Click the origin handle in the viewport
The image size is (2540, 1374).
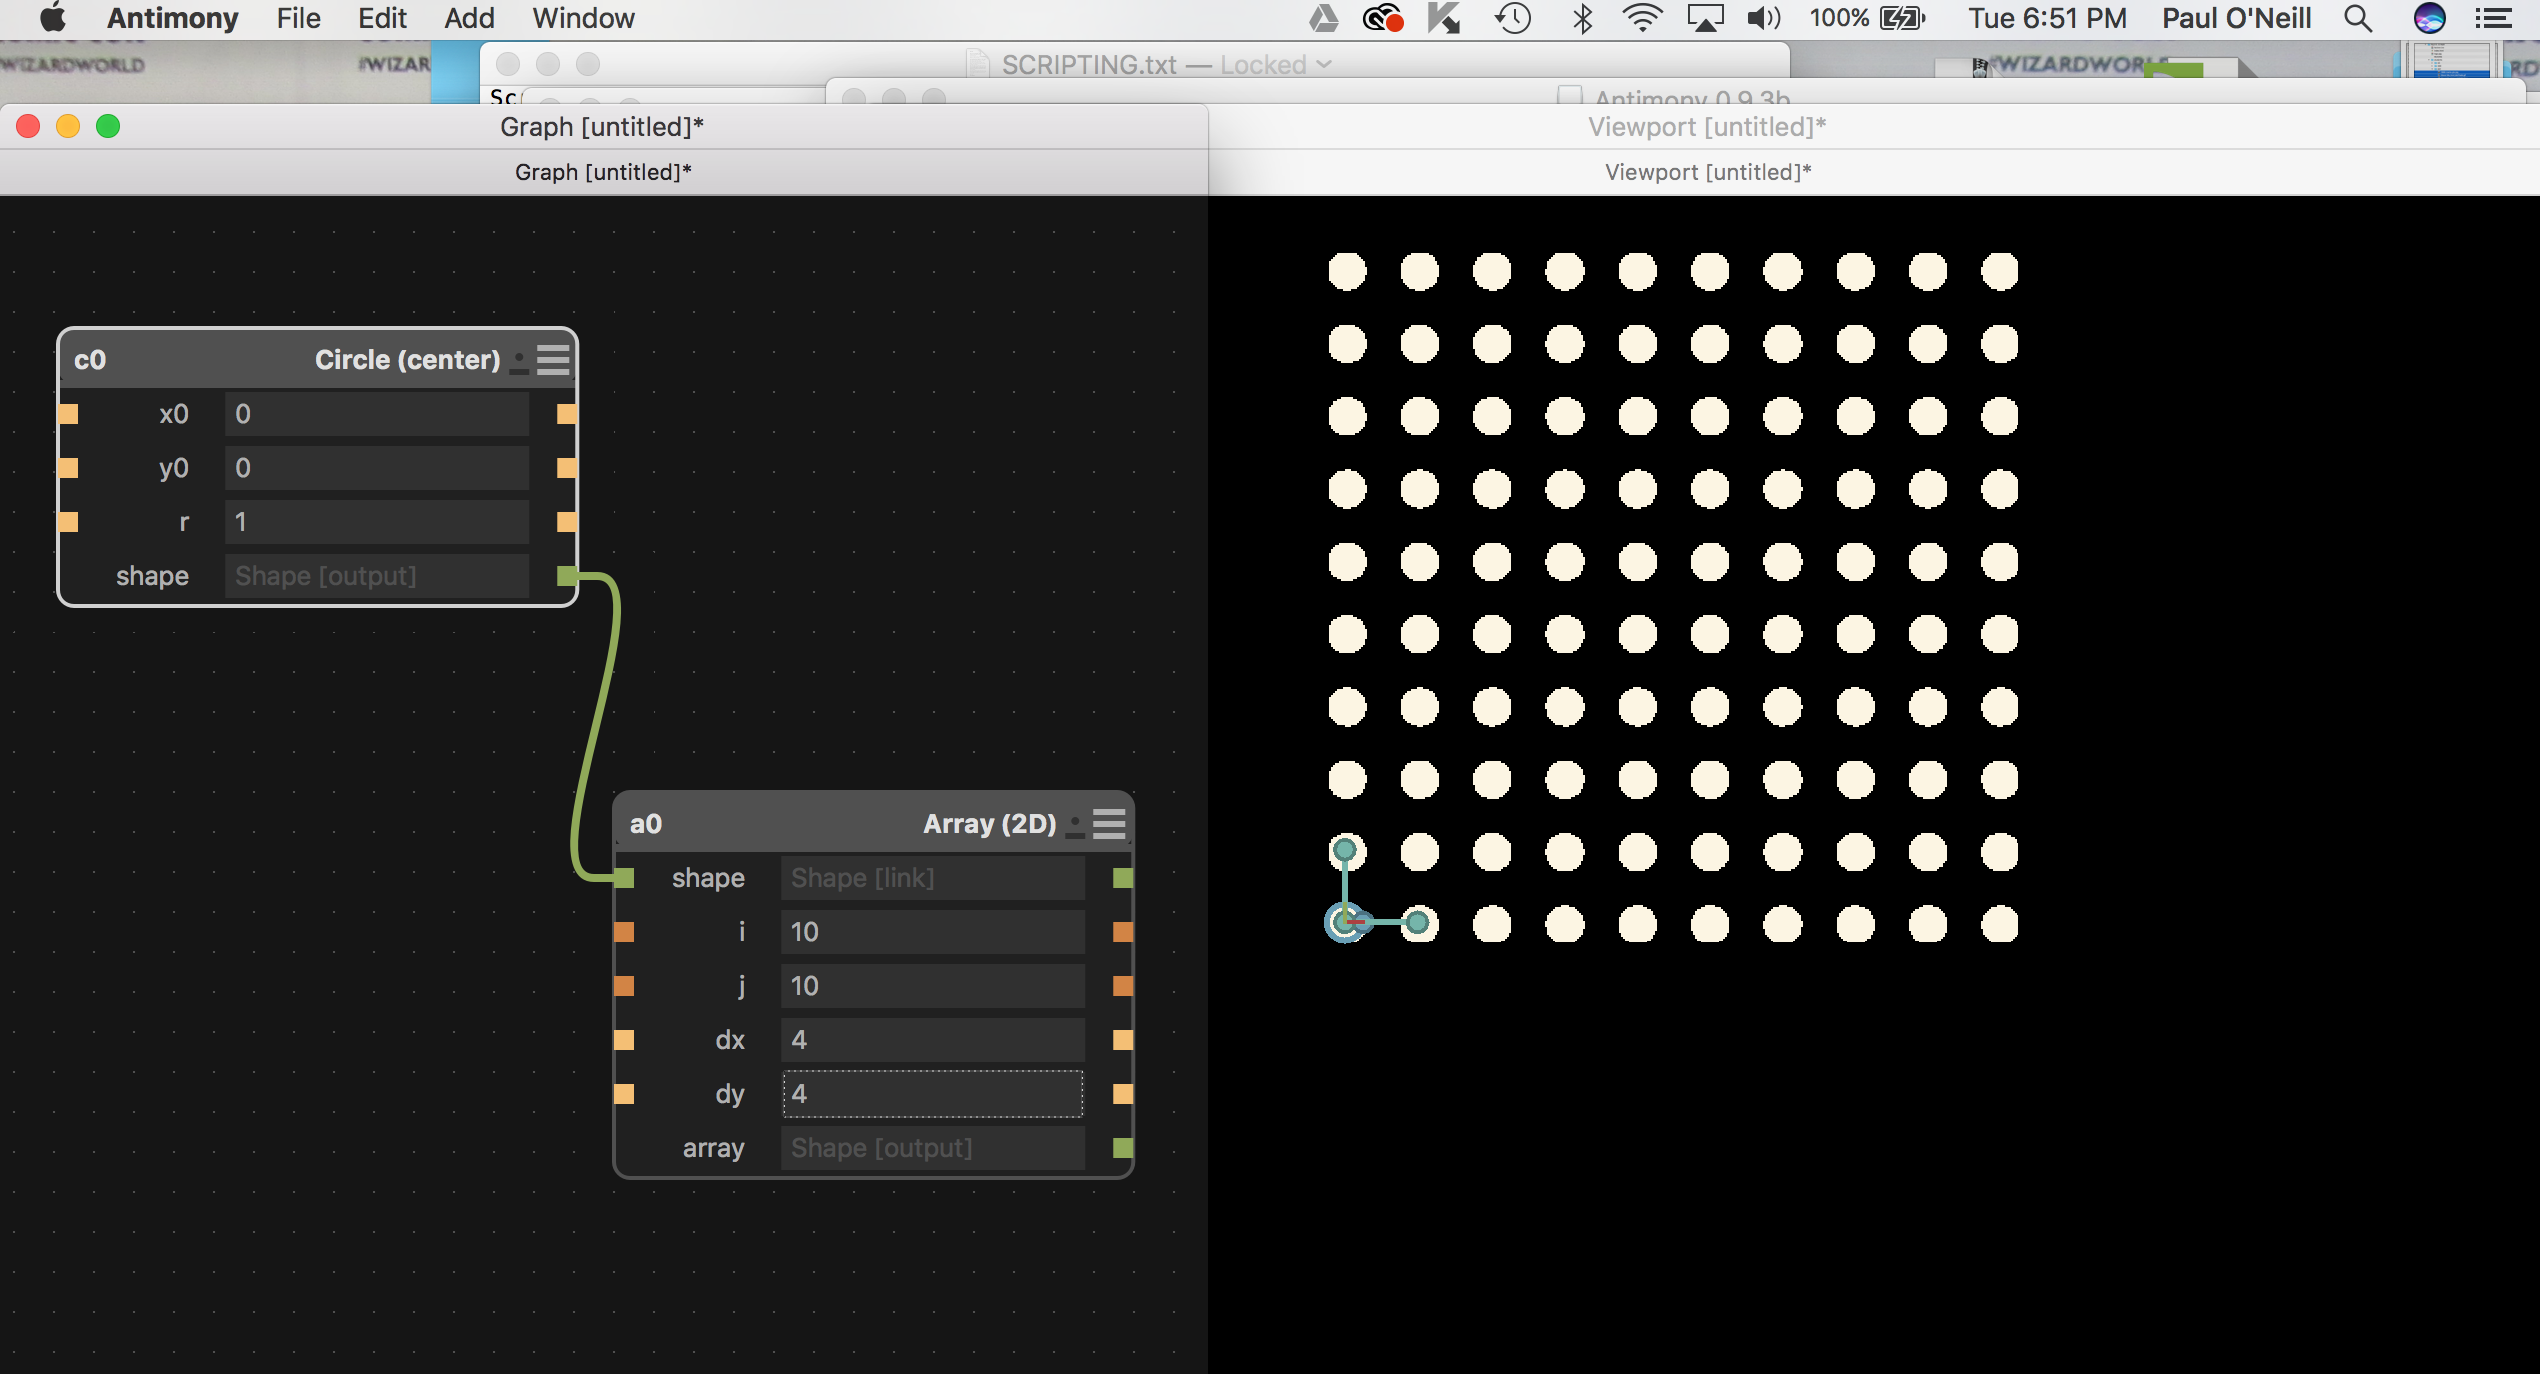tap(1345, 922)
